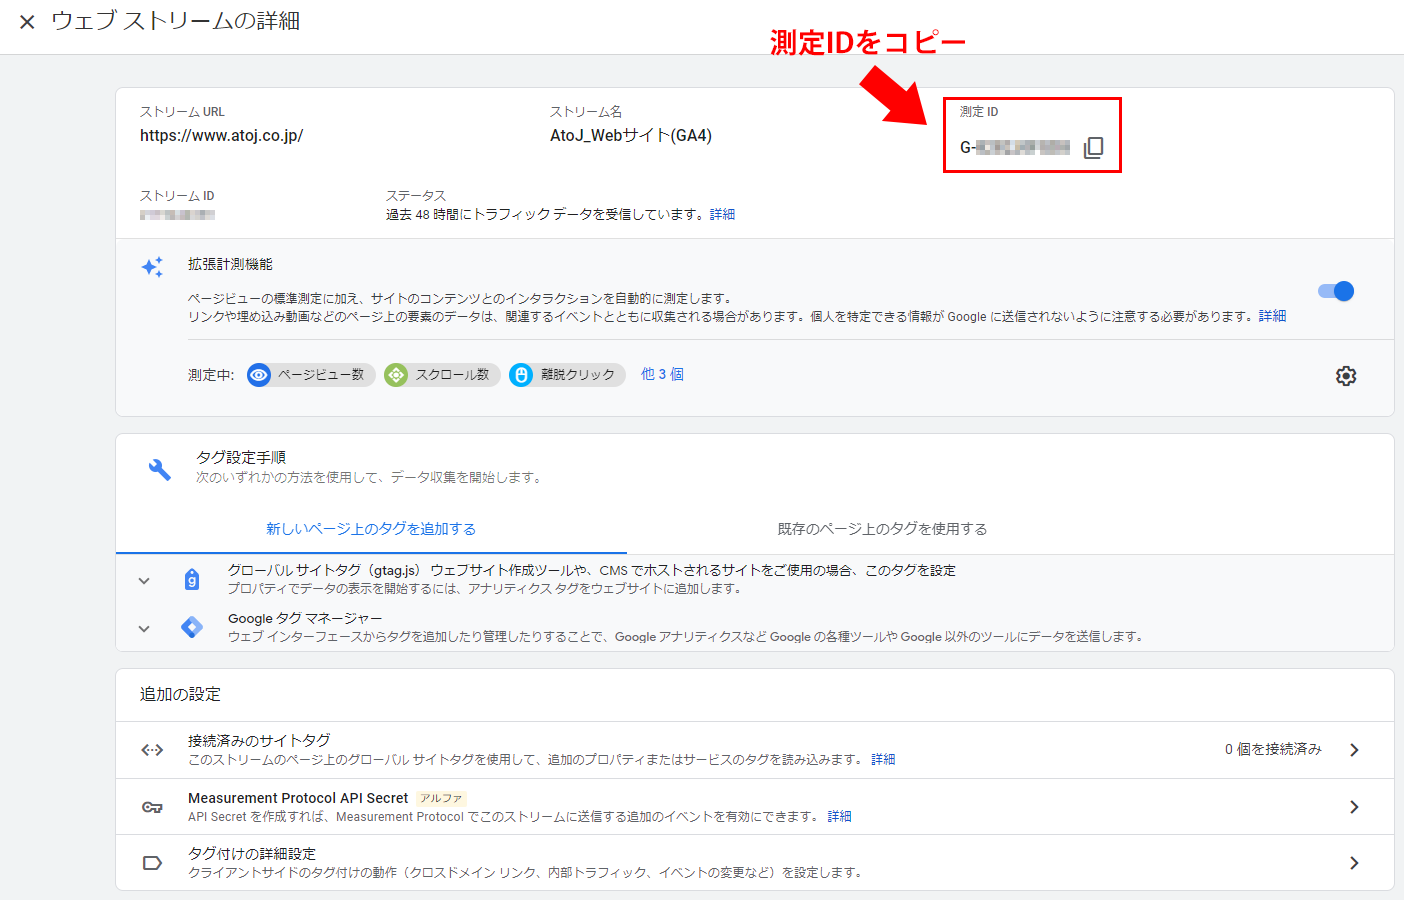This screenshot has height=900, width=1404.
Task: Click the key icon for Measurement Protocol API Secret
Action: (152, 807)
